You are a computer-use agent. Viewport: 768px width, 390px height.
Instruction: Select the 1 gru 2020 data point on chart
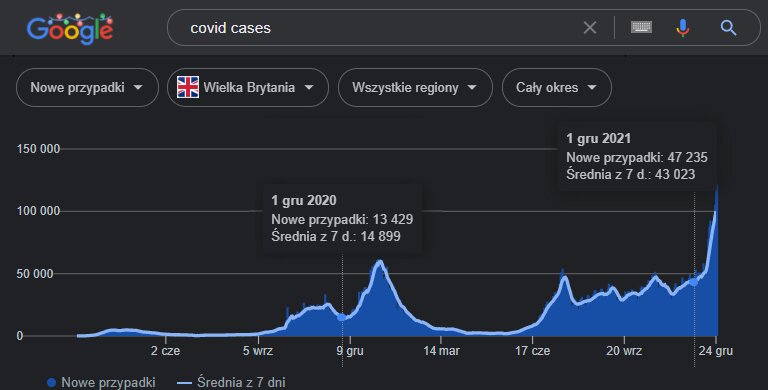[342, 317]
